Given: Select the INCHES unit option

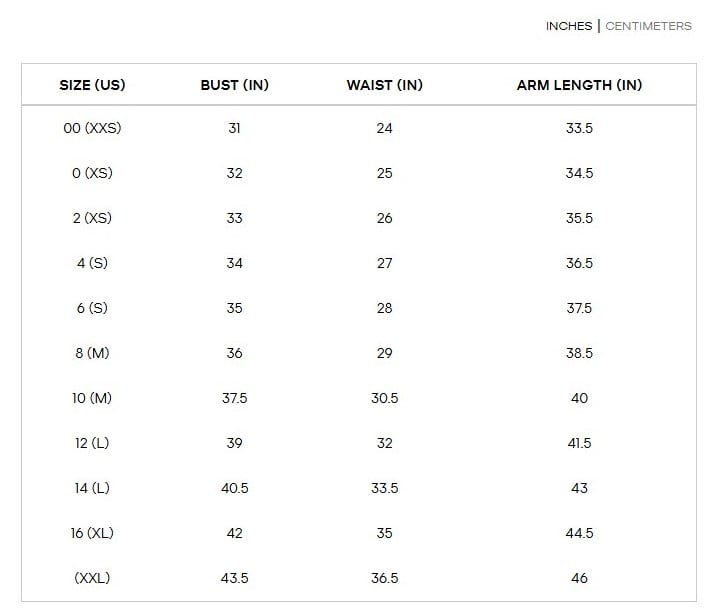Looking at the screenshot, I should click(569, 26).
